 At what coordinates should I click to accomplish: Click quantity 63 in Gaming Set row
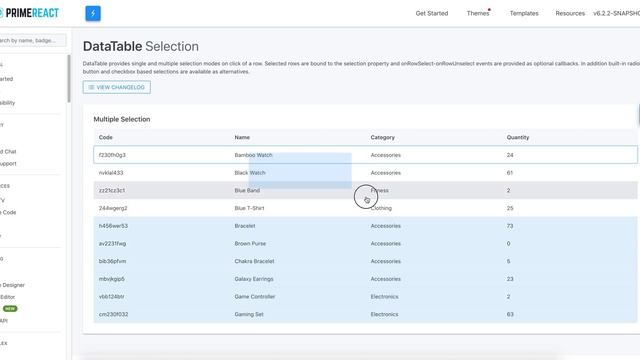[510, 314]
